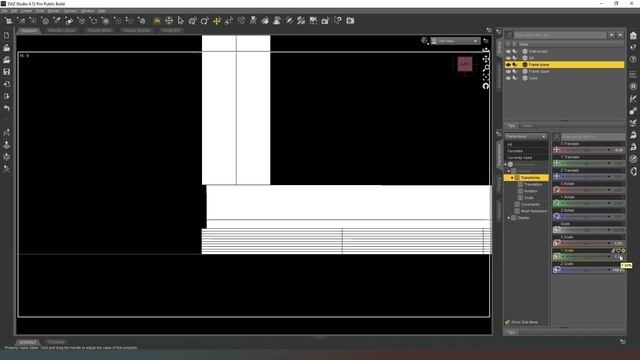Click the question-mark pointer icon in right sidebar

(x=633, y=47)
